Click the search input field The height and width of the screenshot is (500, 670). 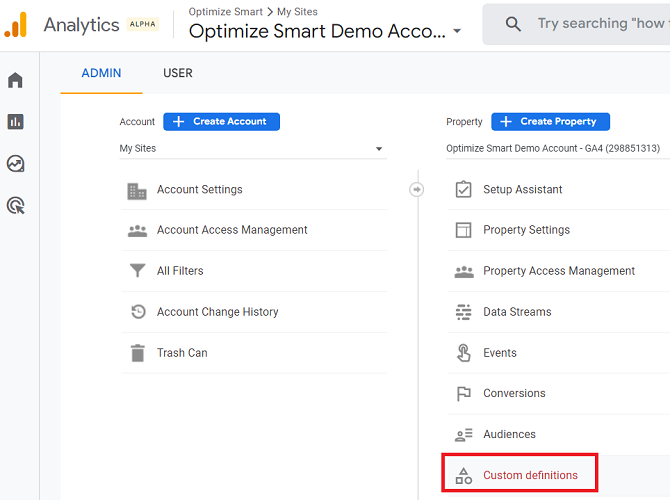[x=598, y=24]
